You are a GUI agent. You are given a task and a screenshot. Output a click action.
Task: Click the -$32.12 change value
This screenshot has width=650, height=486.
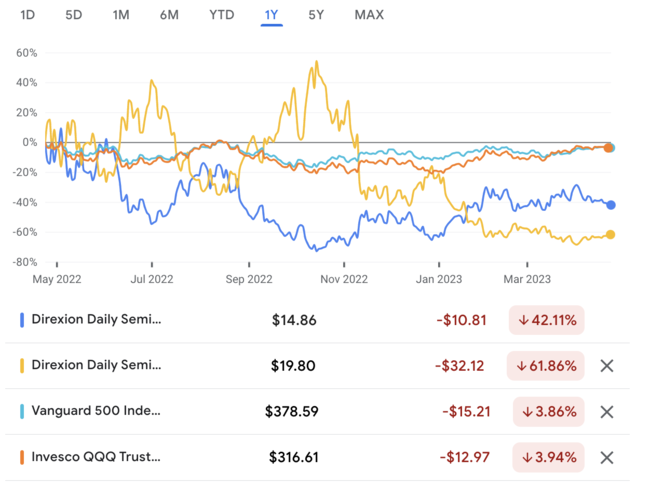coord(459,366)
